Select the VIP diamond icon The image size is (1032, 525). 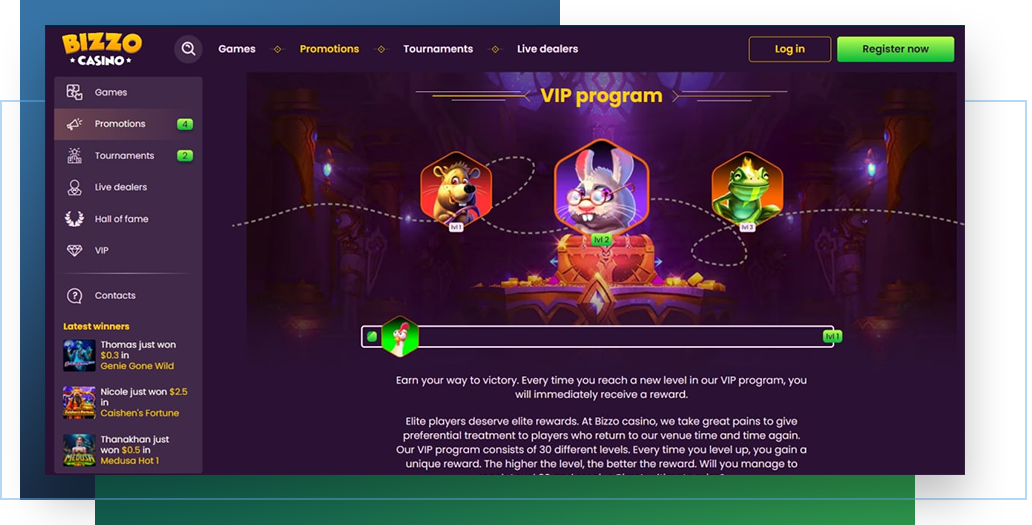click(74, 250)
